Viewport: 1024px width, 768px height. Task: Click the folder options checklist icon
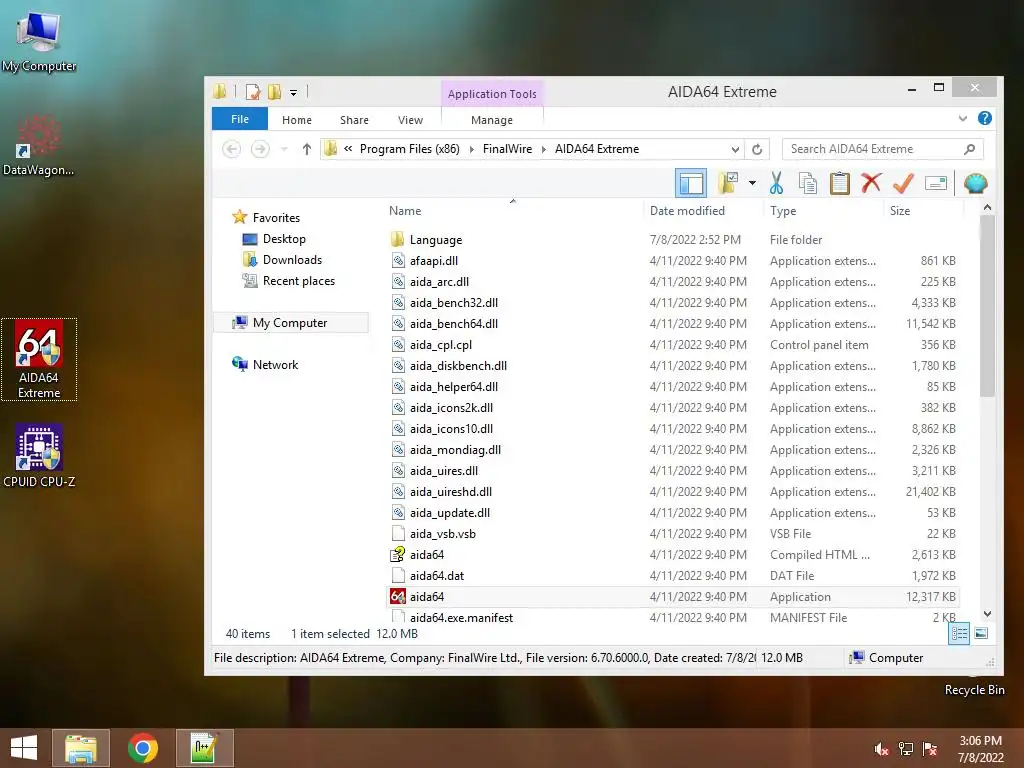click(728, 184)
